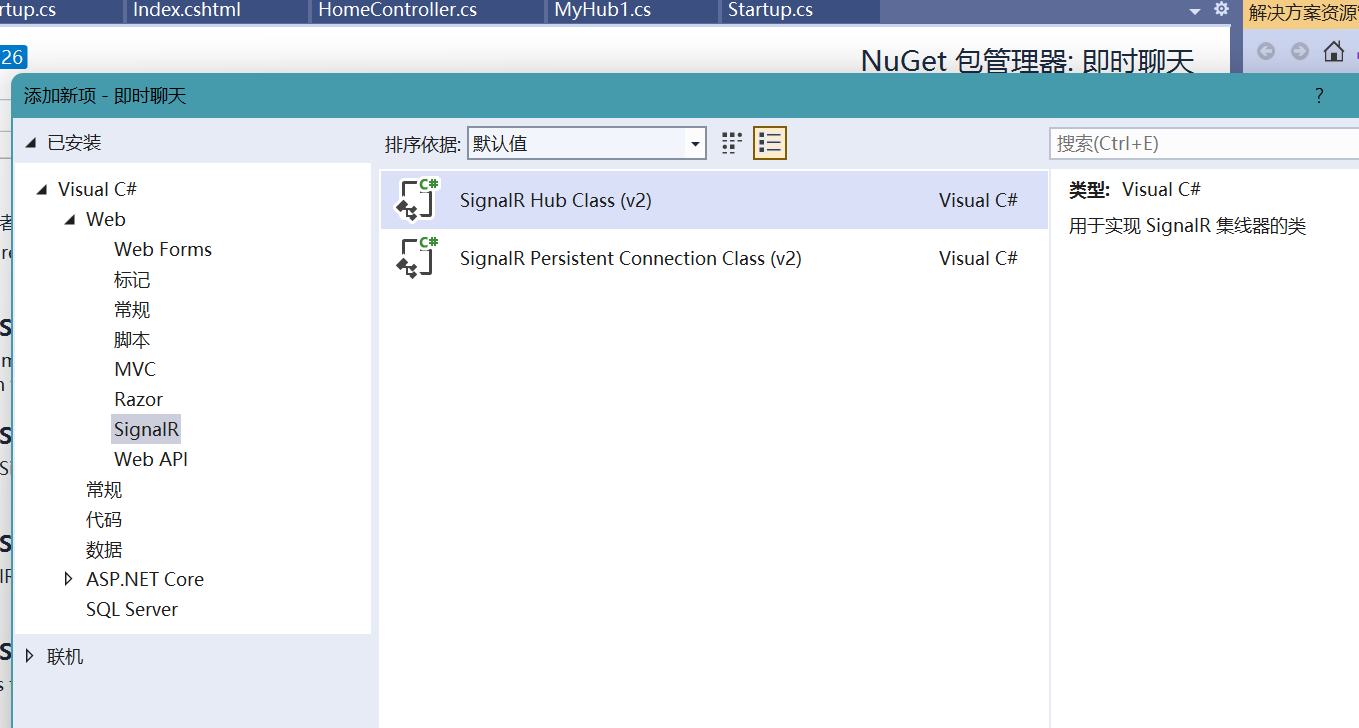Viewport: 1359px width, 728px height.
Task: Select SignalR category
Action: coord(146,429)
